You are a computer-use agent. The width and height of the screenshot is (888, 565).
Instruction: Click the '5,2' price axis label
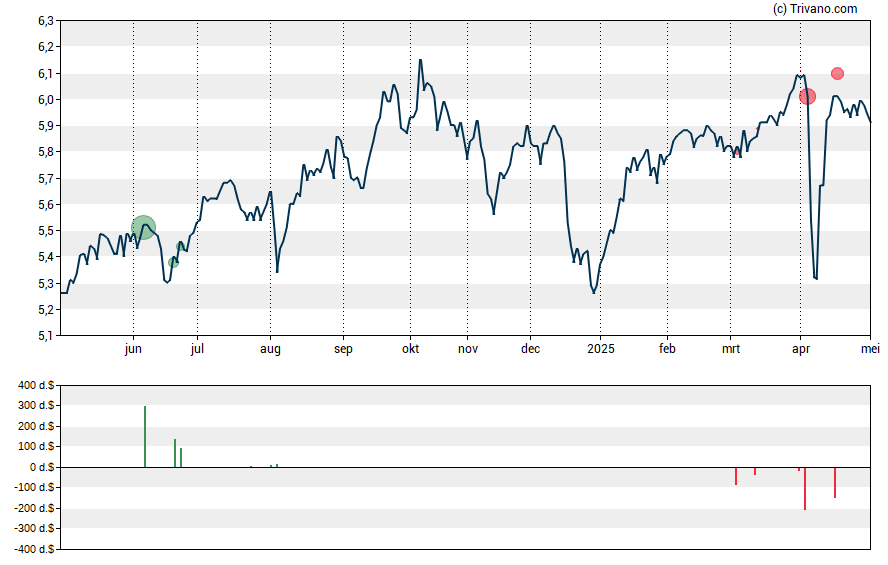(46, 309)
